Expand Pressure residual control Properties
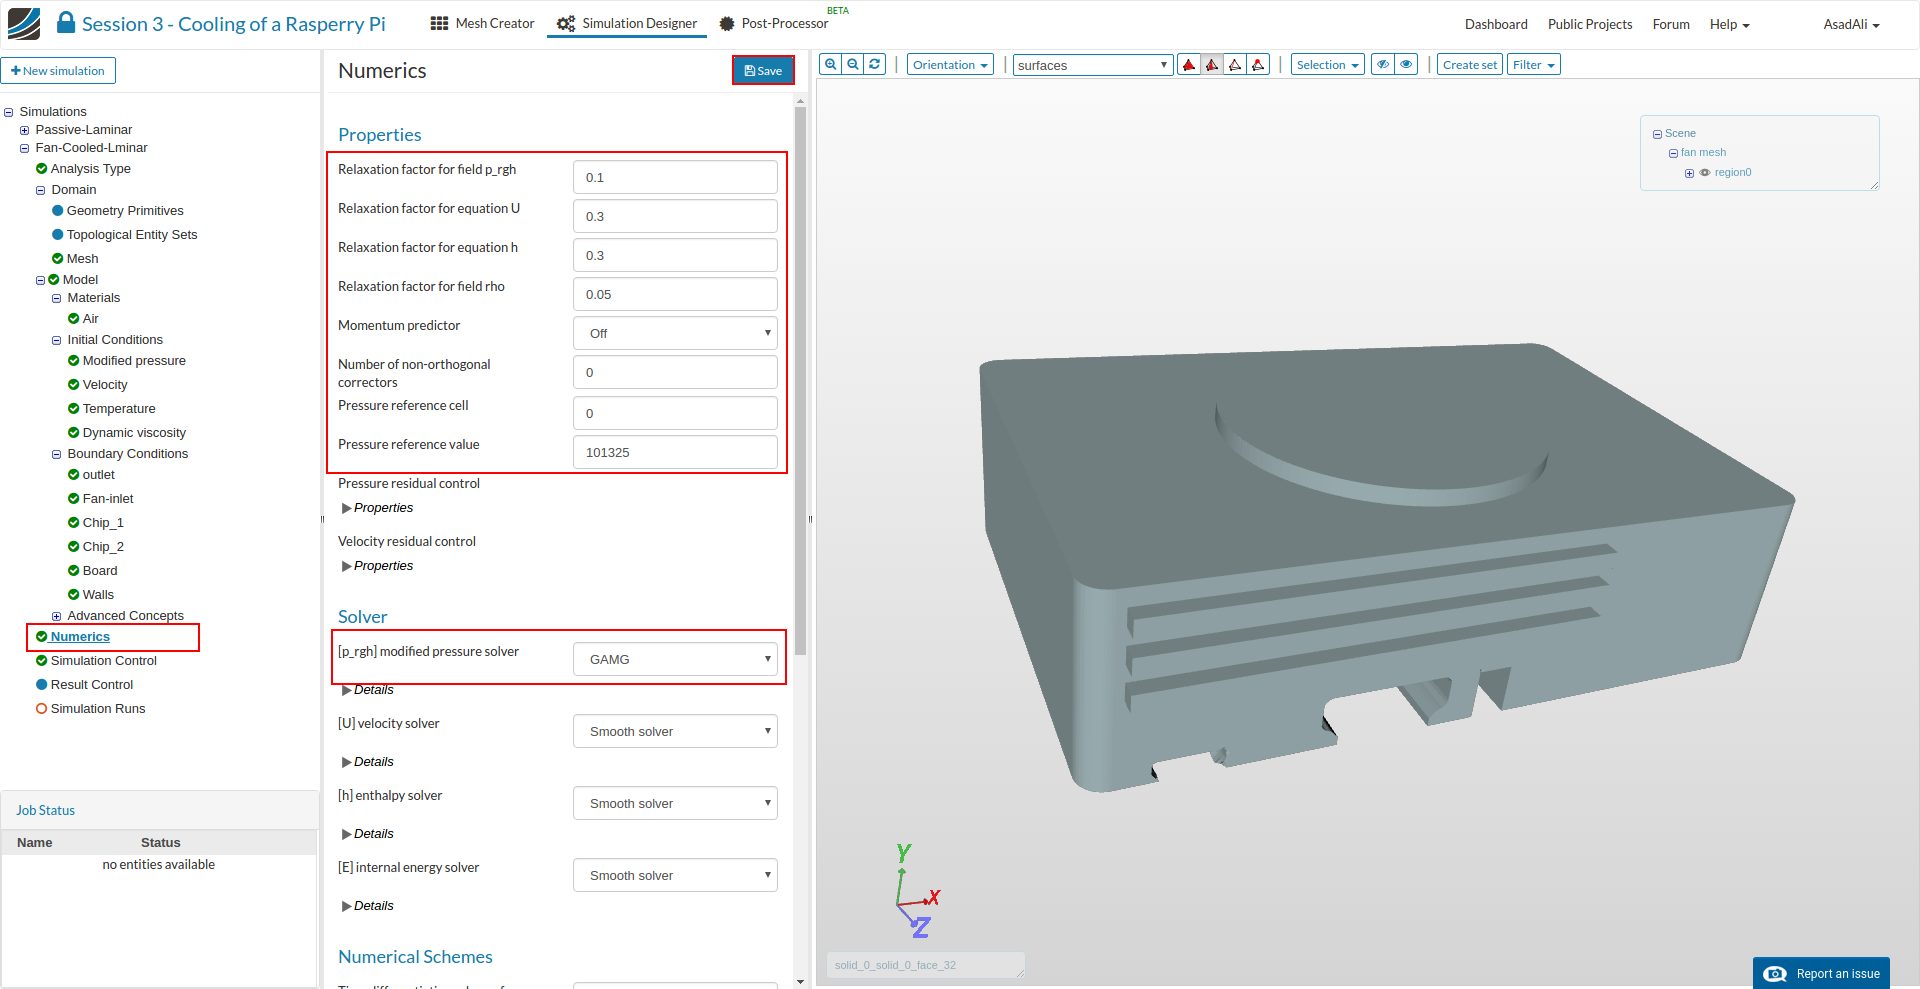1920x989 pixels. 377,508
